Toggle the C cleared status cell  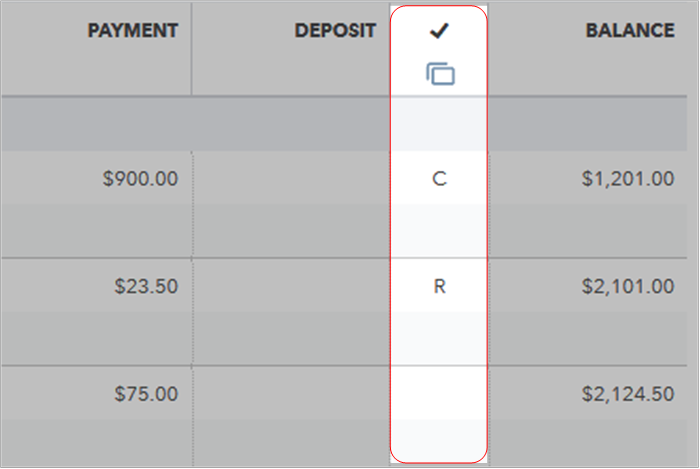tap(439, 179)
